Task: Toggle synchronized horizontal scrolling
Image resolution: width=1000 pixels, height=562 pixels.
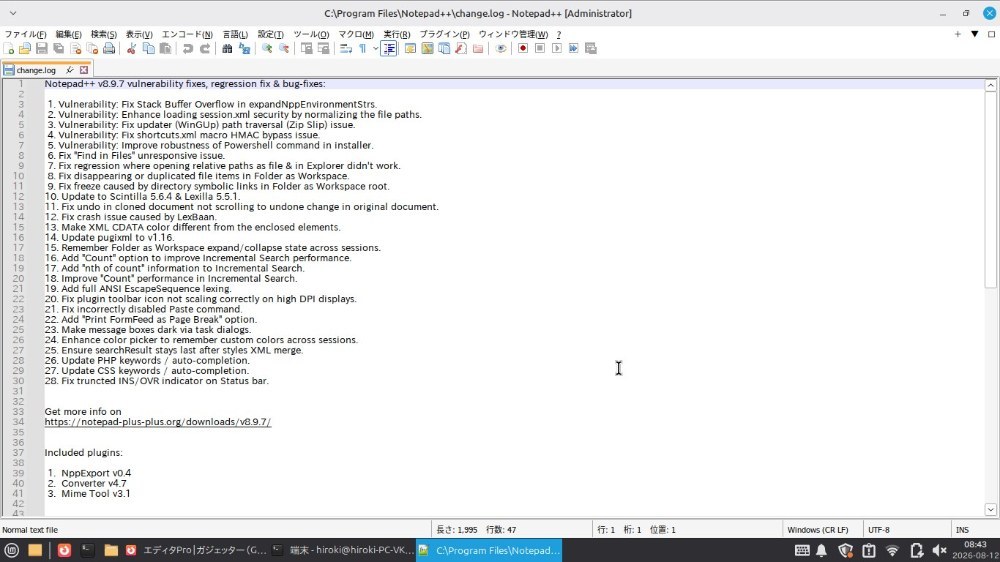Action: pyautogui.click(x=323, y=48)
